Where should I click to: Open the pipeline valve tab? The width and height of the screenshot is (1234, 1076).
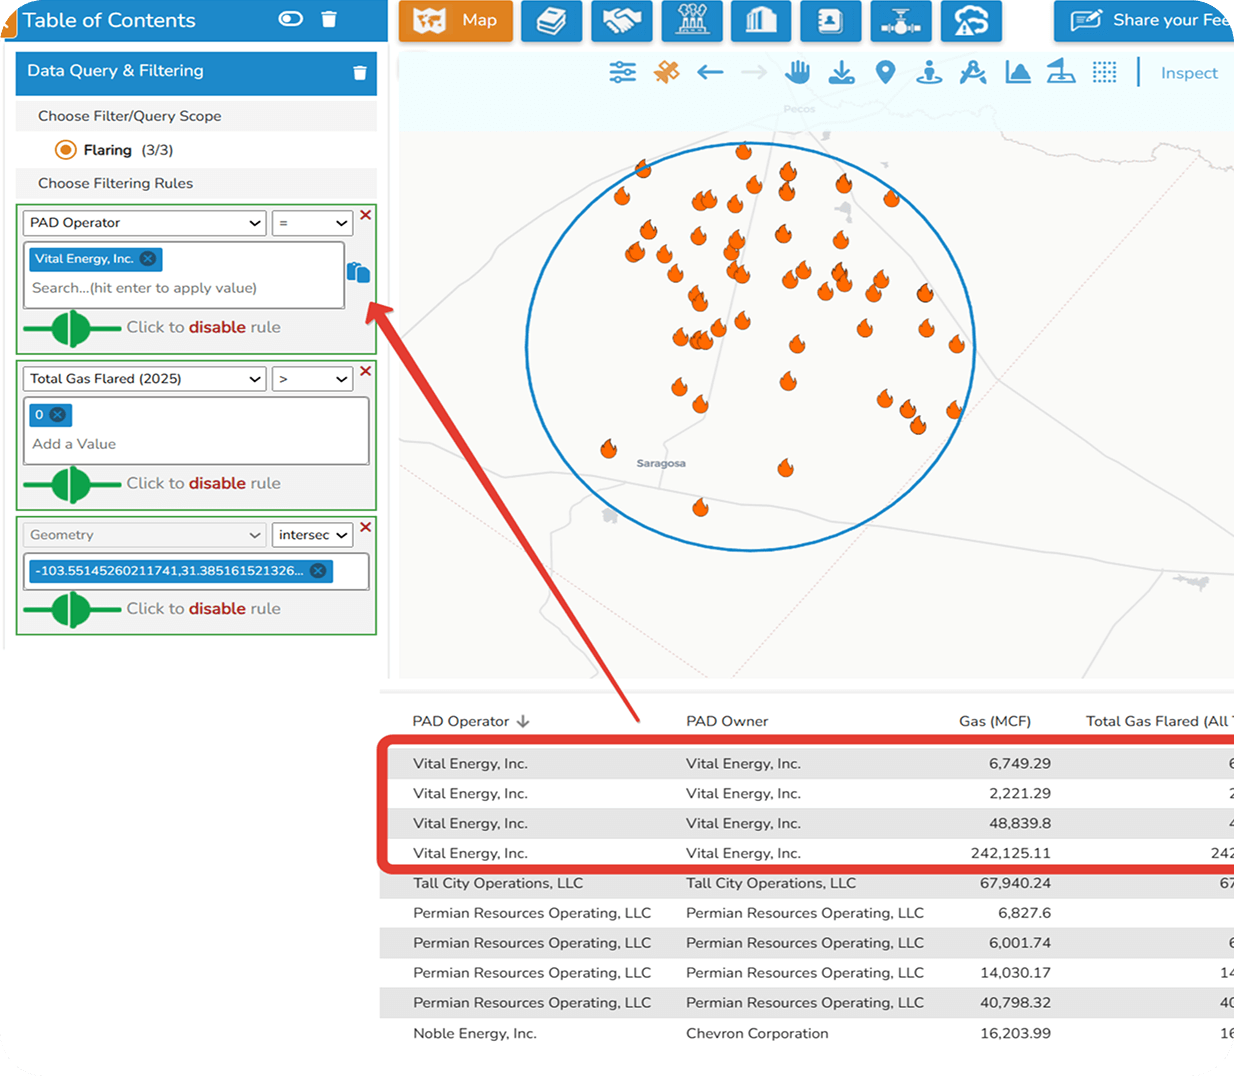[x=901, y=20]
